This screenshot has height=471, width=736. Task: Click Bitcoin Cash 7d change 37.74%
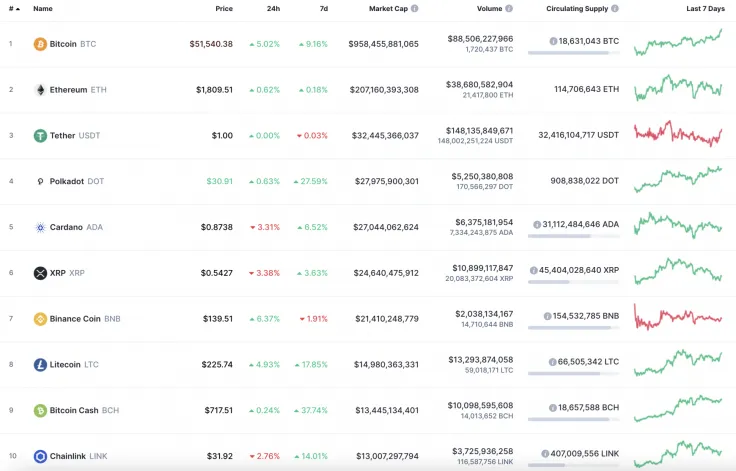coord(311,410)
